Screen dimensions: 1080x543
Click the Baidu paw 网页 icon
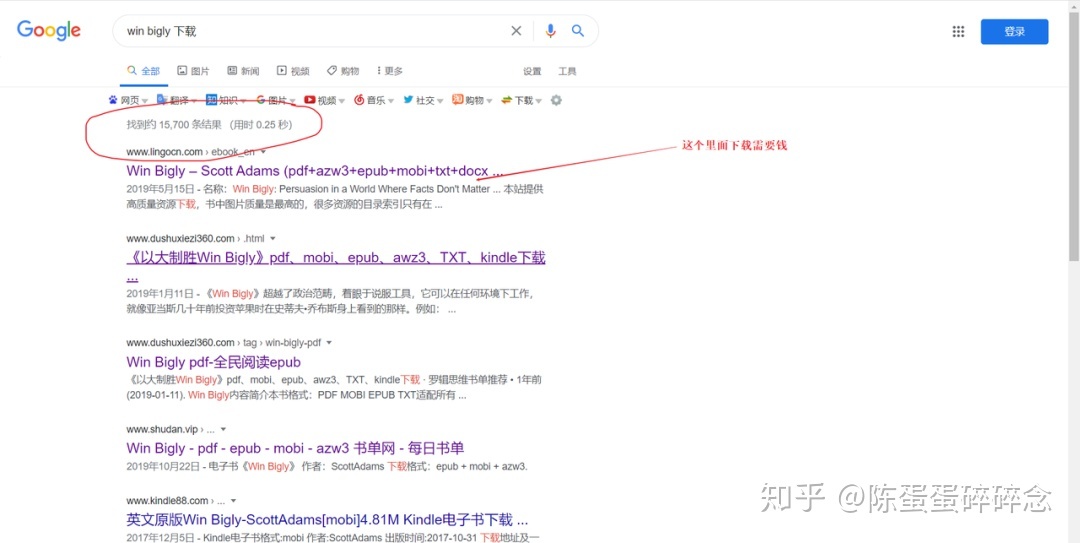tap(113, 100)
